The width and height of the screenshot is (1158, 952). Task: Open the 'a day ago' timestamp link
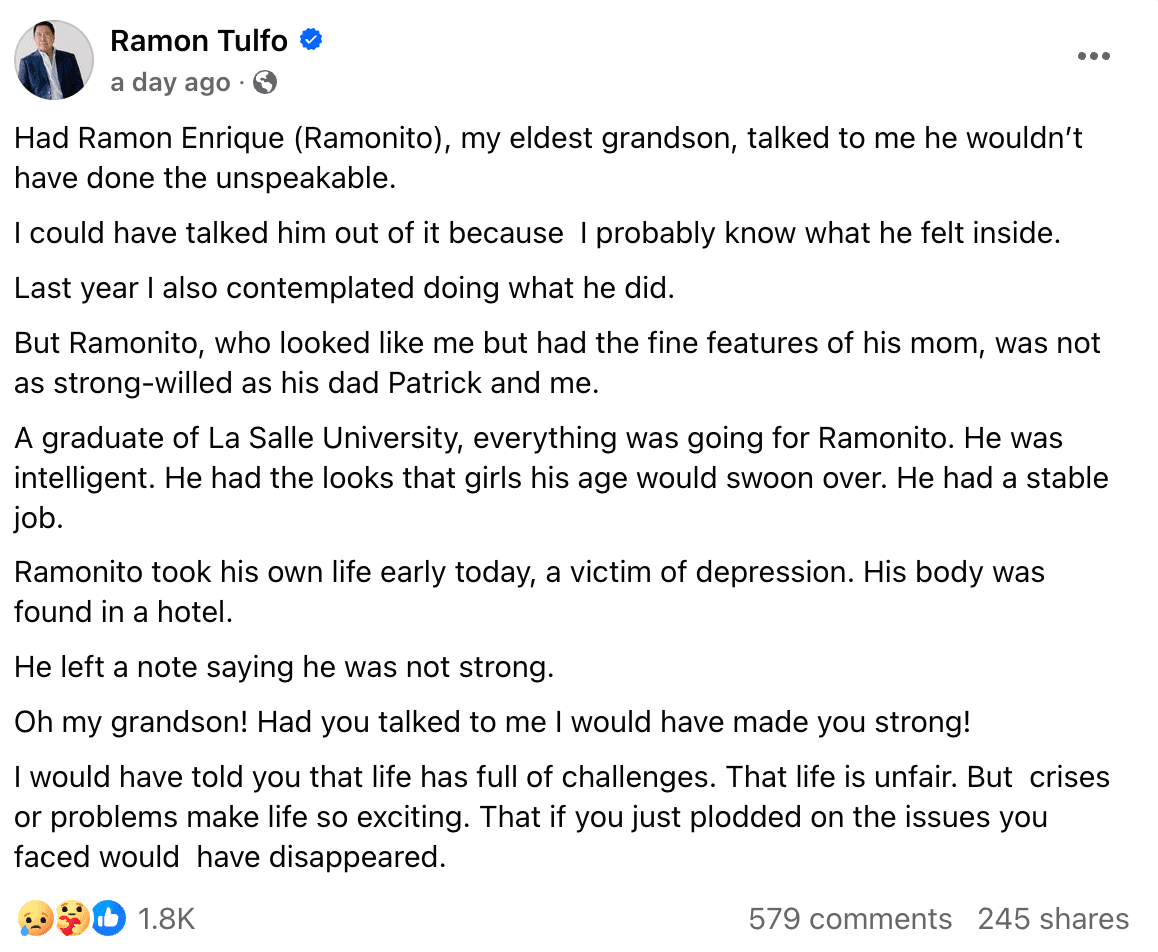170,83
